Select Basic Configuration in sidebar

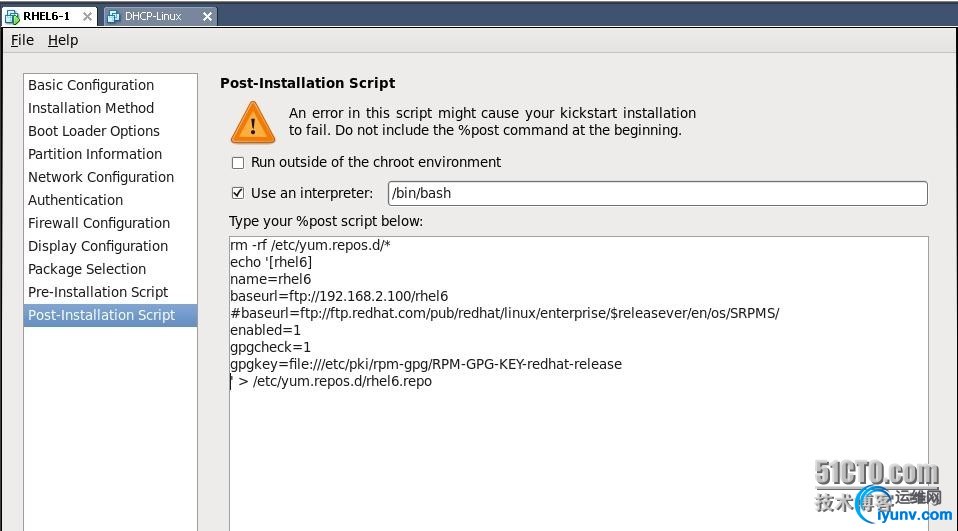[x=91, y=85]
